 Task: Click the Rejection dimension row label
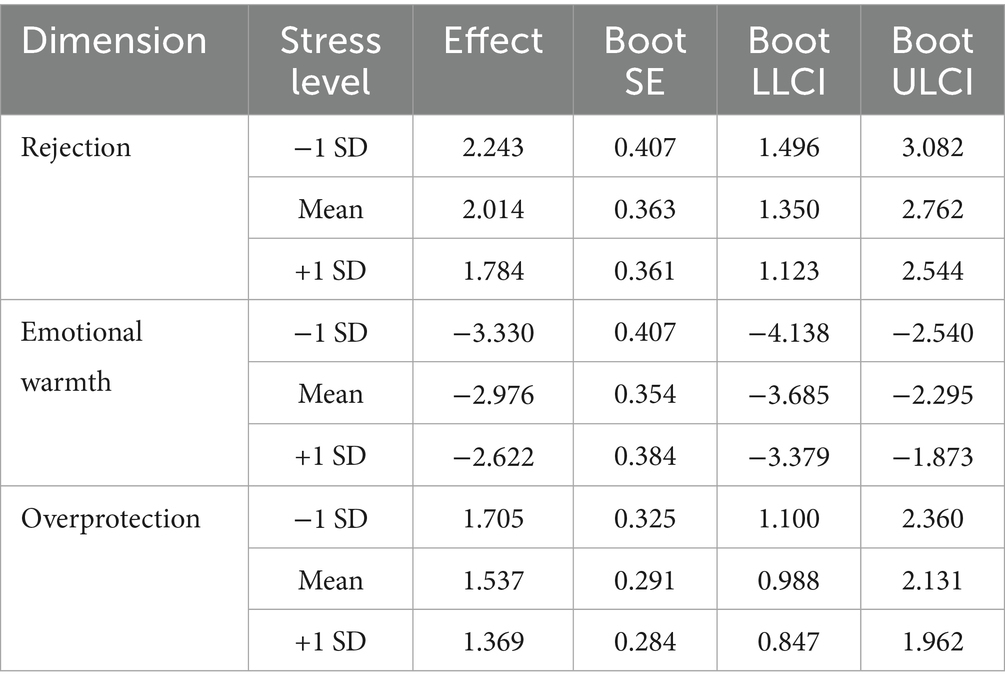[x=76, y=148]
